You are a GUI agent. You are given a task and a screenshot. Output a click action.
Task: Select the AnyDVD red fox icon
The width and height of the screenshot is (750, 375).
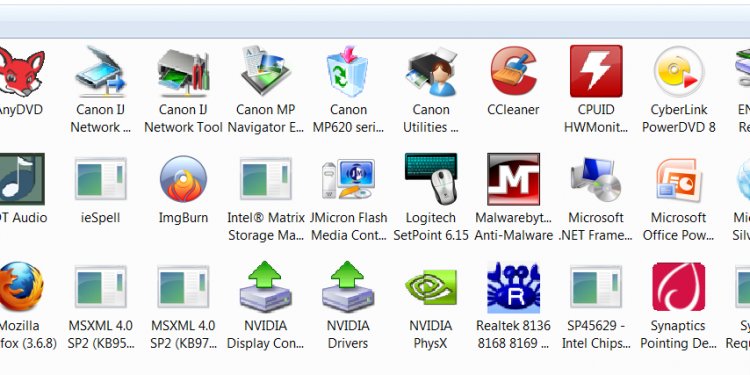click(22, 72)
